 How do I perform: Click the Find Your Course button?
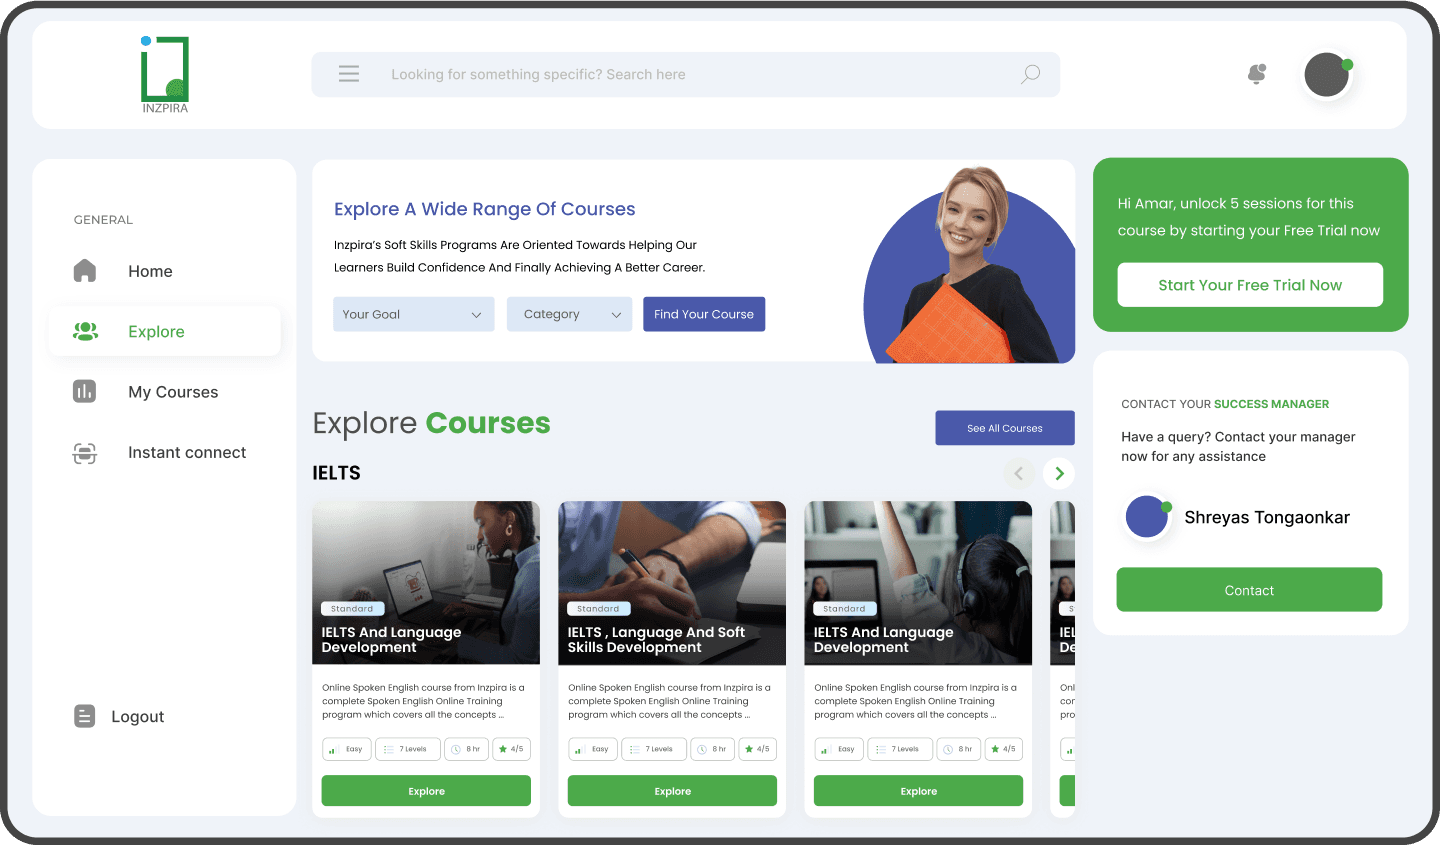point(704,314)
